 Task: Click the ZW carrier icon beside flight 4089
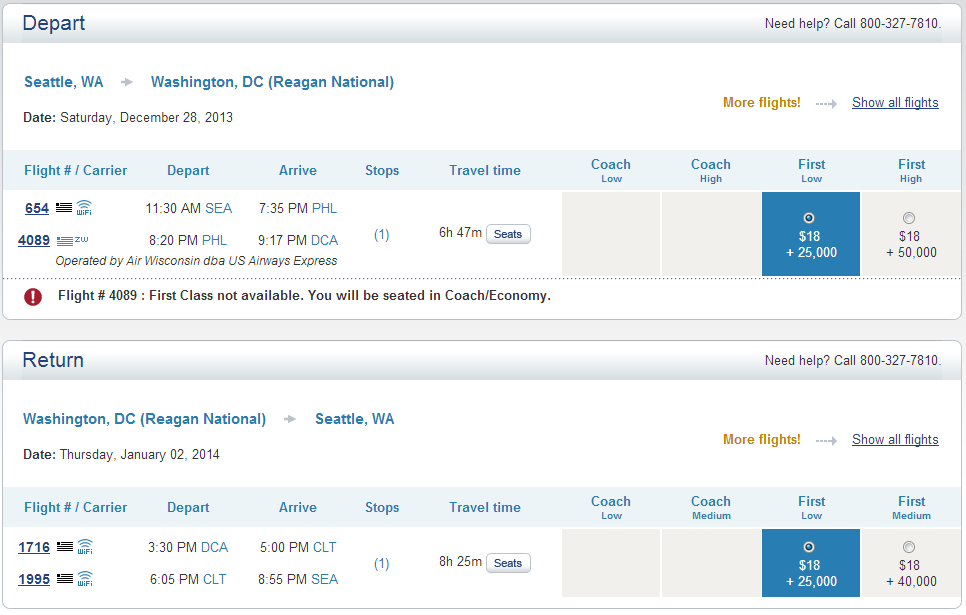[72, 240]
